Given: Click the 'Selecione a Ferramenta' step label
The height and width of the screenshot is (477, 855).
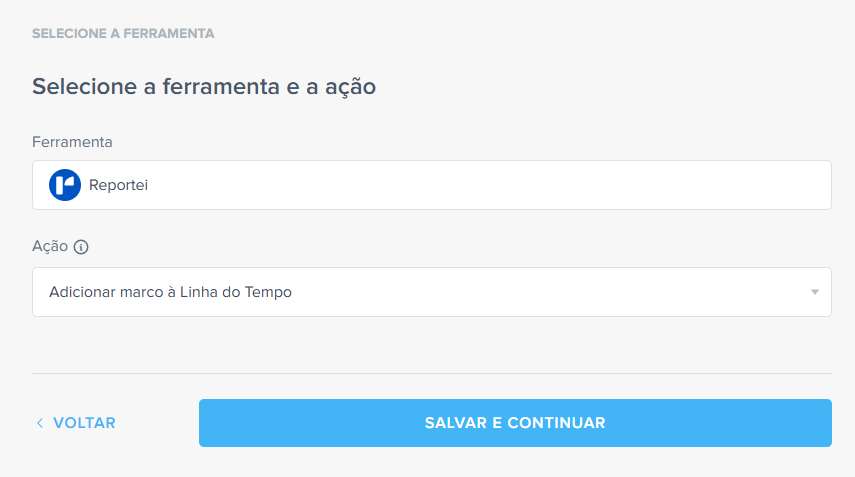Looking at the screenshot, I should (123, 34).
